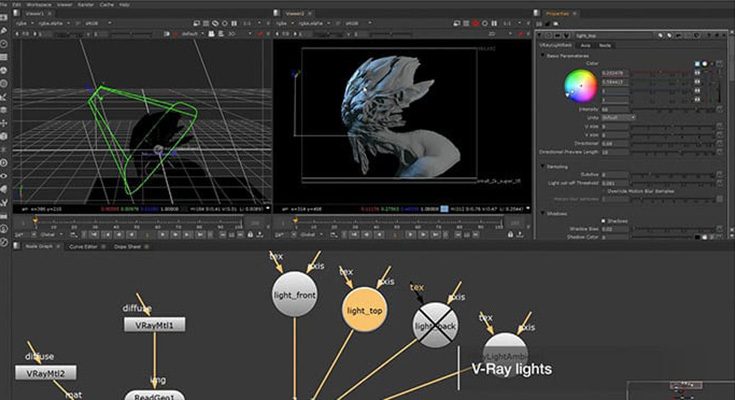Collapse the Shadows section
The width and height of the screenshot is (735, 400).
pyautogui.click(x=542, y=213)
